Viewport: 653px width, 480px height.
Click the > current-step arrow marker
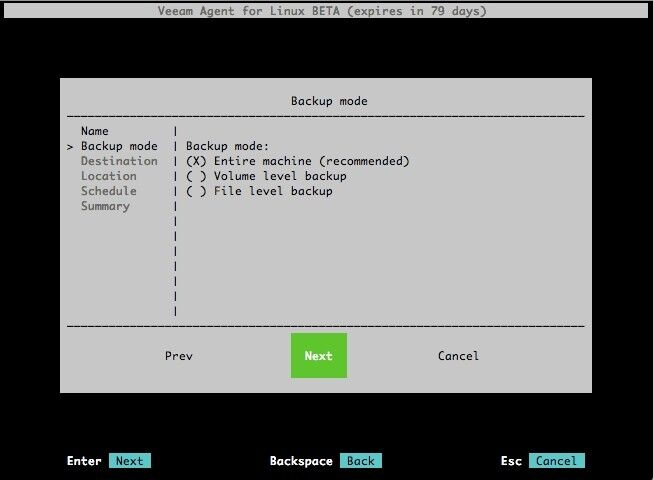coord(70,147)
